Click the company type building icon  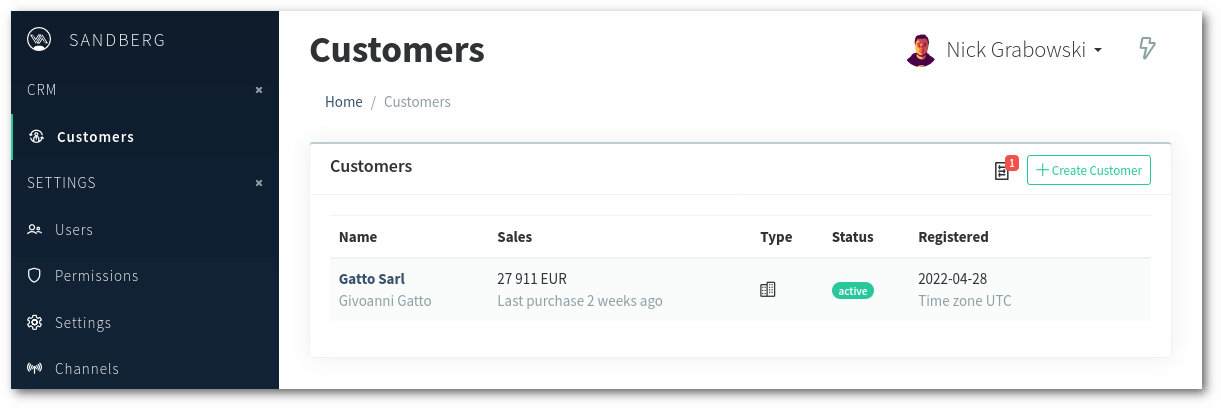[x=768, y=290]
